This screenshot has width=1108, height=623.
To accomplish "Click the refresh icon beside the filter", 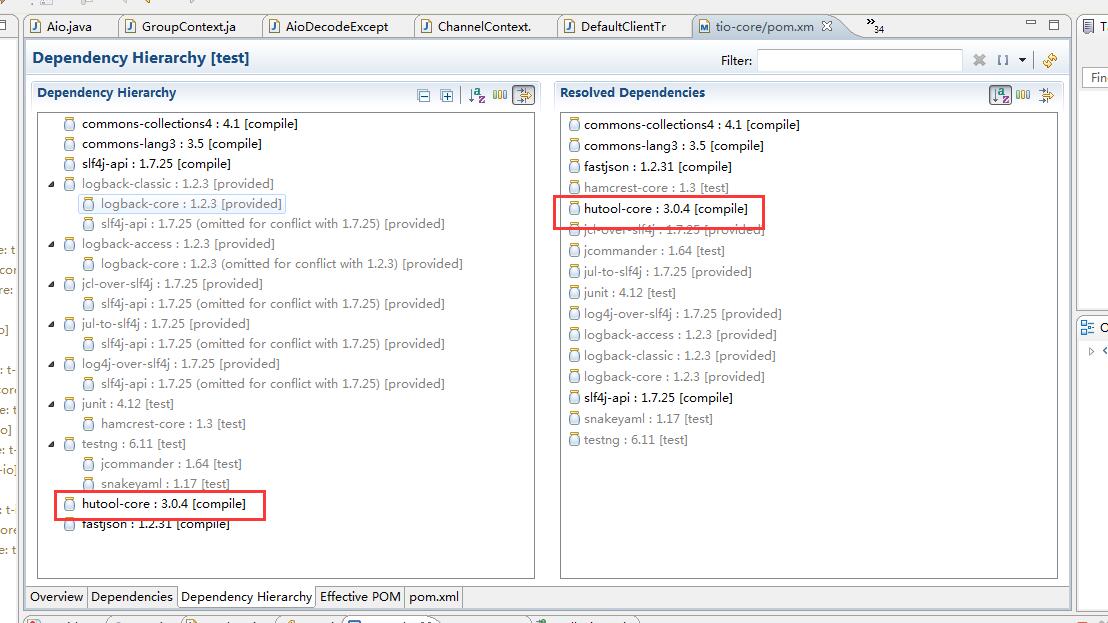I will click(1049, 61).
